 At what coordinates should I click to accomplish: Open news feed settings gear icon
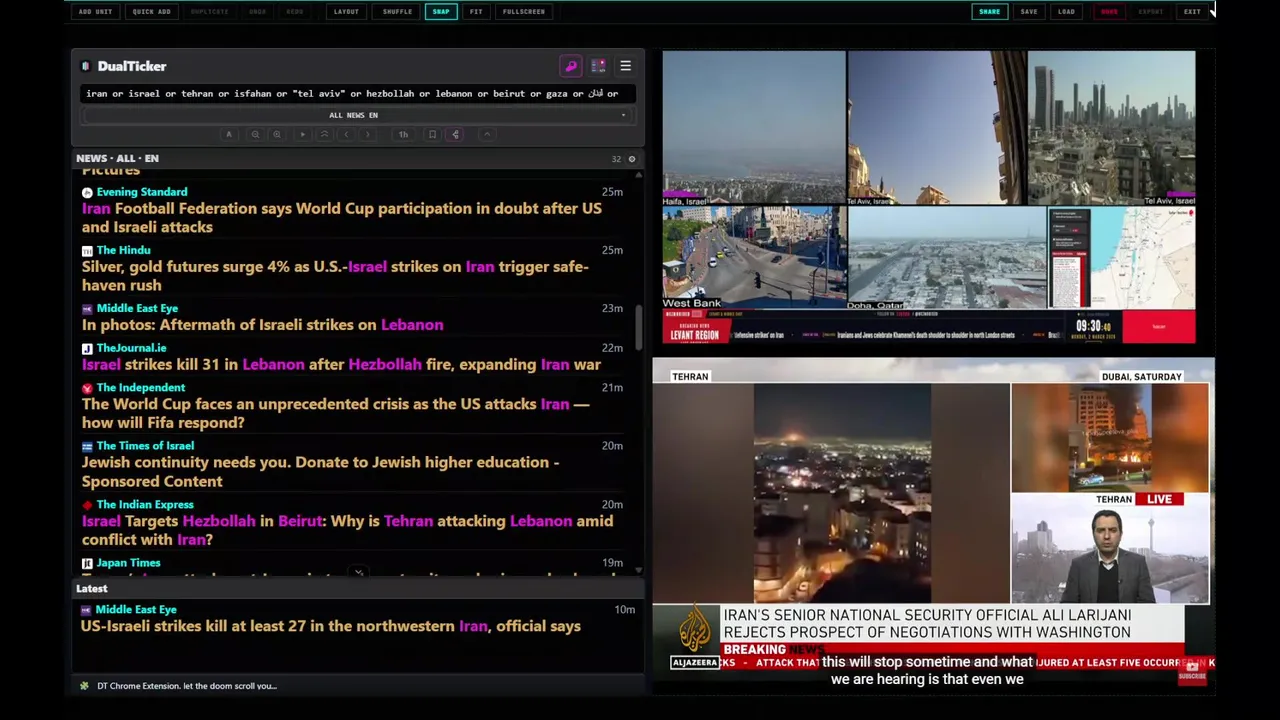tap(631, 159)
